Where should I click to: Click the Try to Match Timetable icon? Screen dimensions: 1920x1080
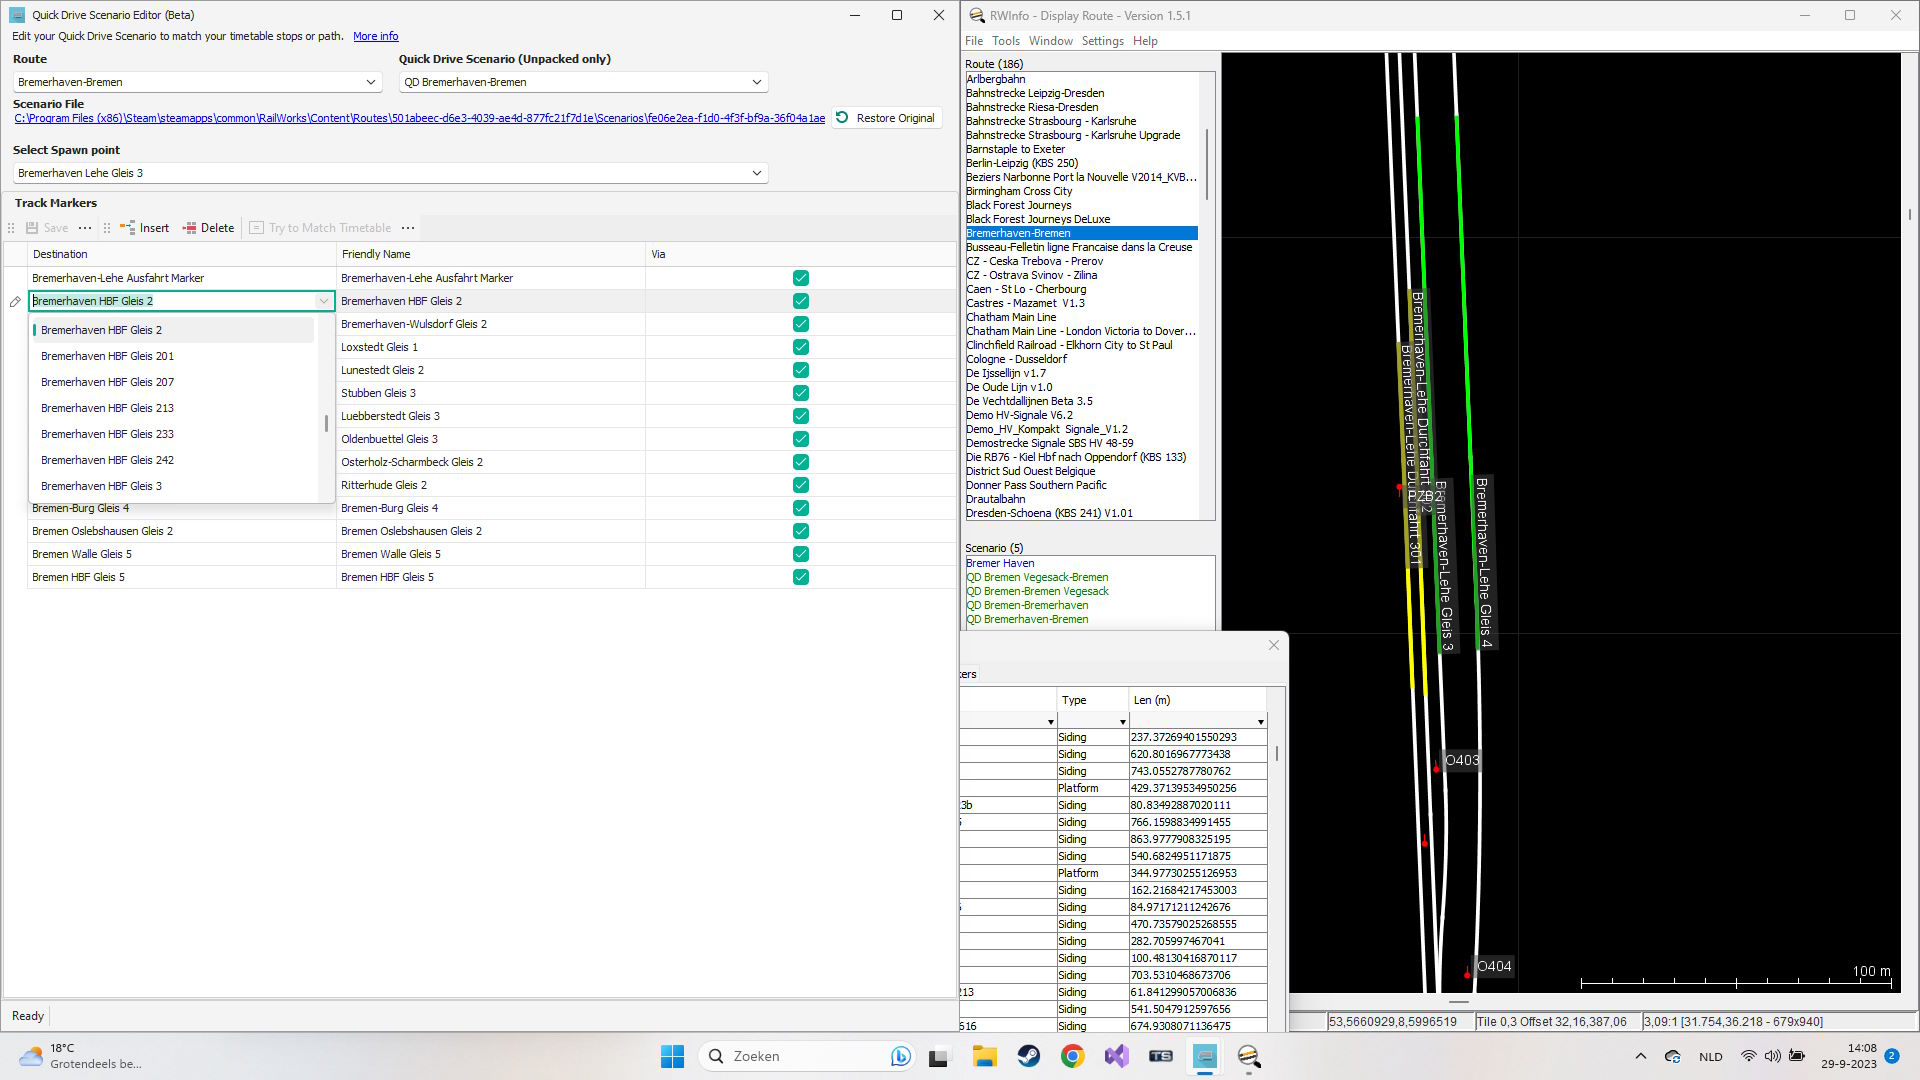point(256,228)
